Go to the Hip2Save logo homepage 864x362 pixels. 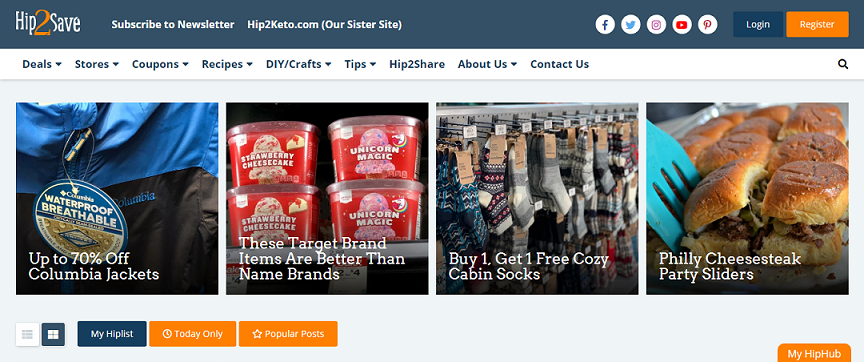pyautogui.click(x=48, y=24)
